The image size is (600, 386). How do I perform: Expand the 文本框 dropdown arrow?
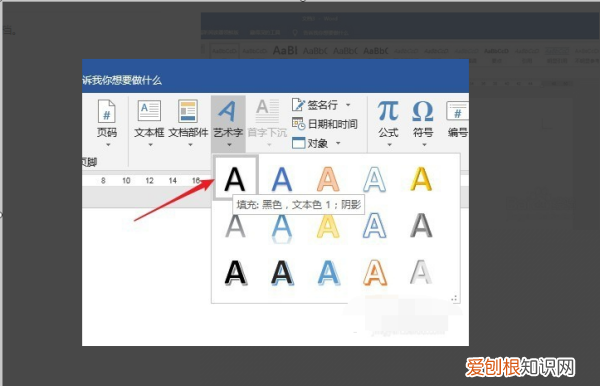(x=150, y=145)
